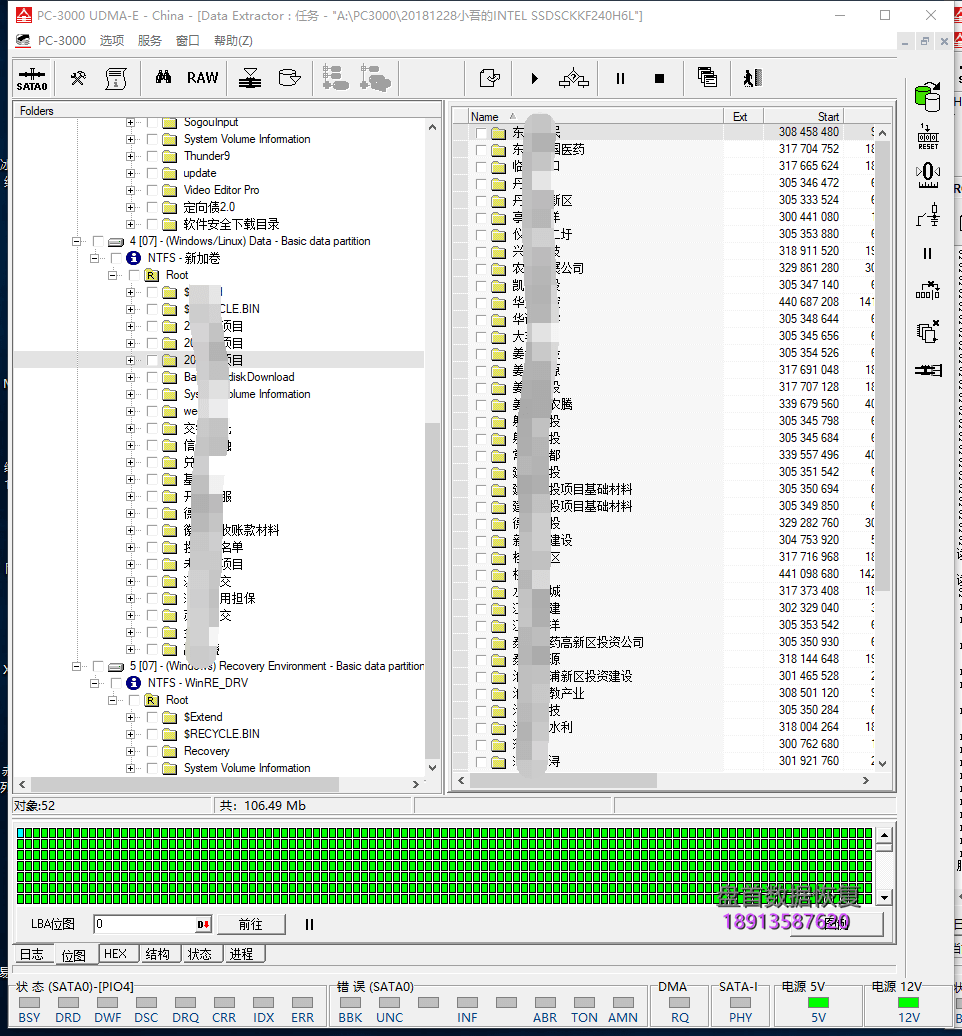Expand the Video Editor Pro folder node
Viewport: 962px width, 1036px height.
(130, 190)
